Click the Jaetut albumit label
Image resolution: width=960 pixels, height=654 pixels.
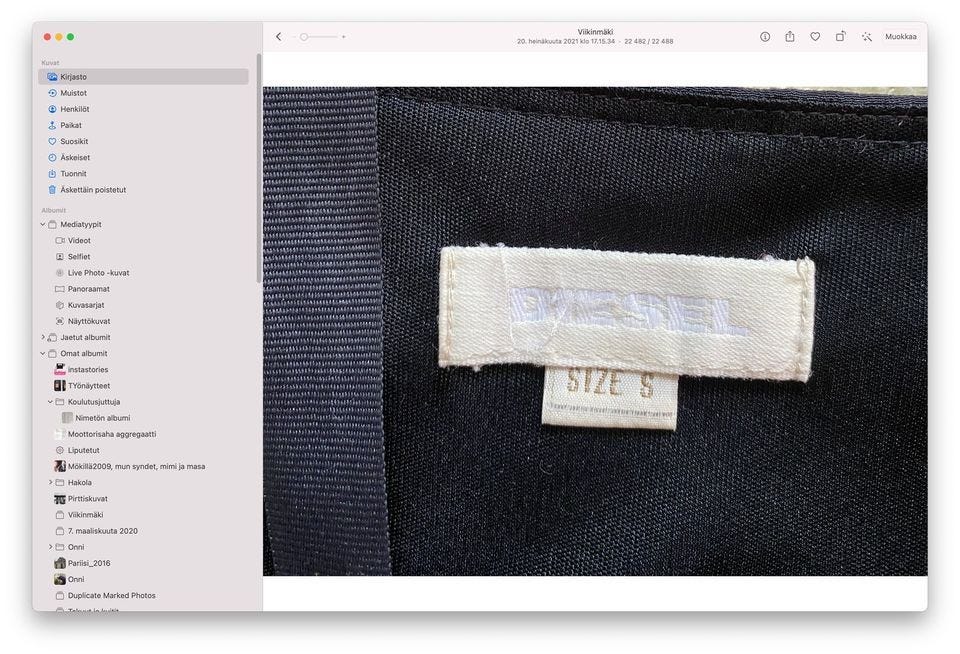click(x=85, y=337)
